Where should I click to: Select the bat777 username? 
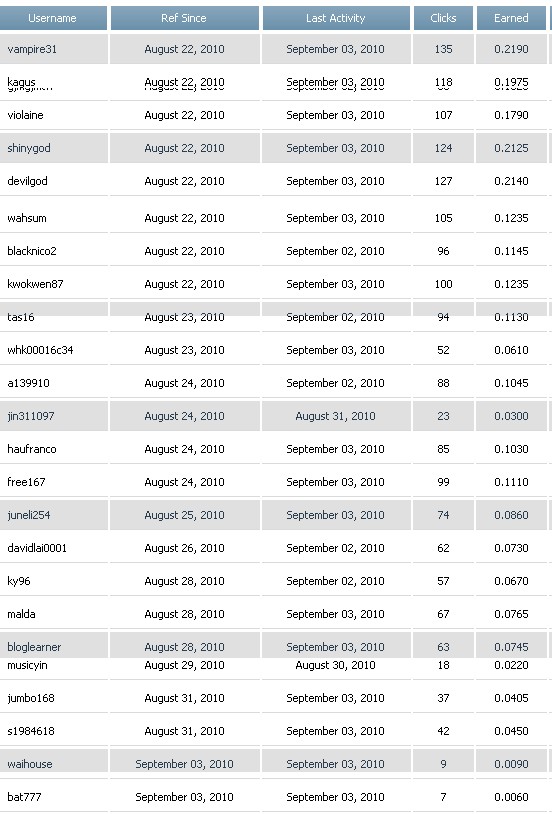[24, 797]
